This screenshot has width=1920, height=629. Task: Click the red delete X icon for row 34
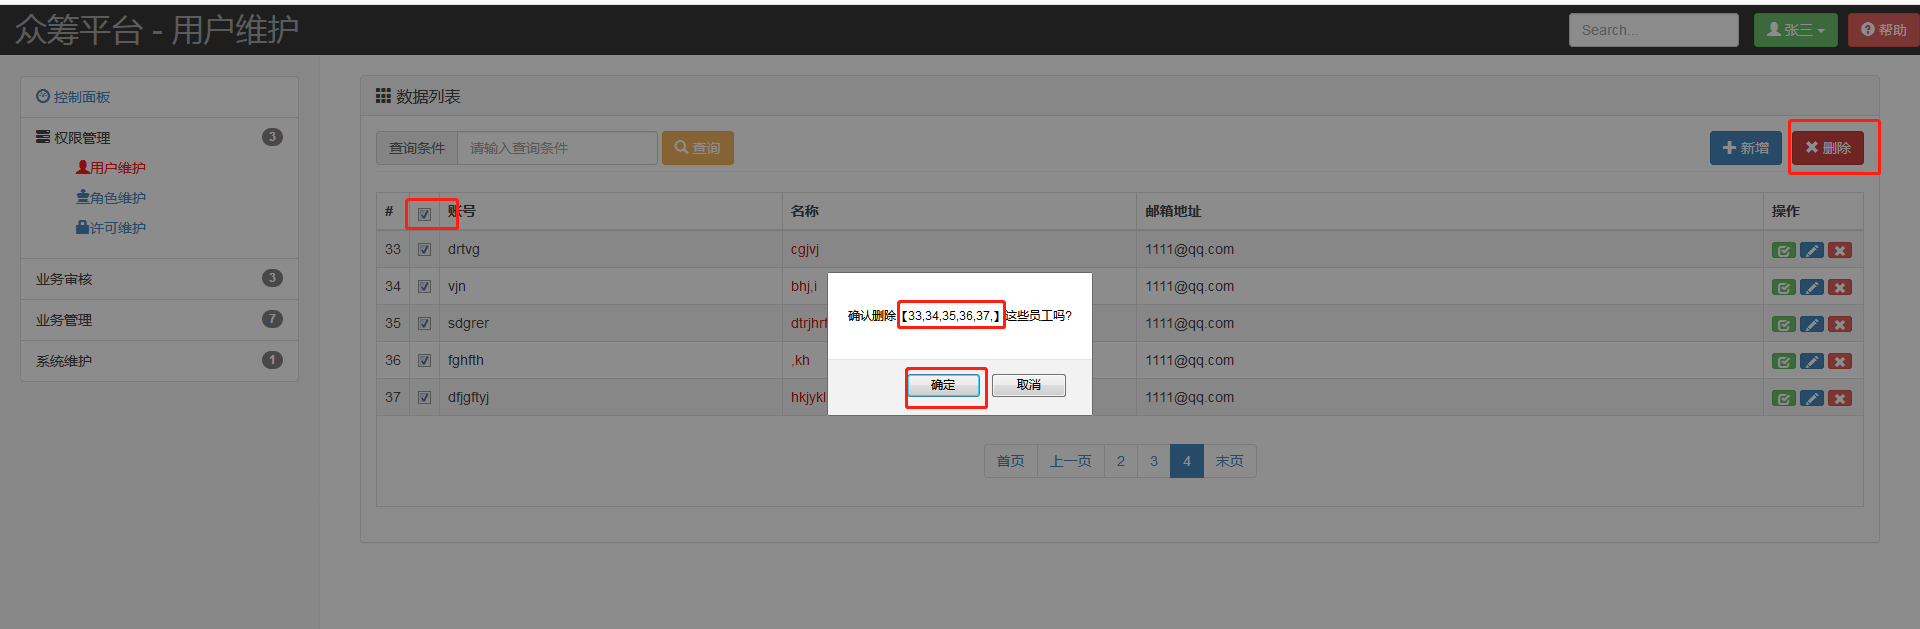[1840, 287]
